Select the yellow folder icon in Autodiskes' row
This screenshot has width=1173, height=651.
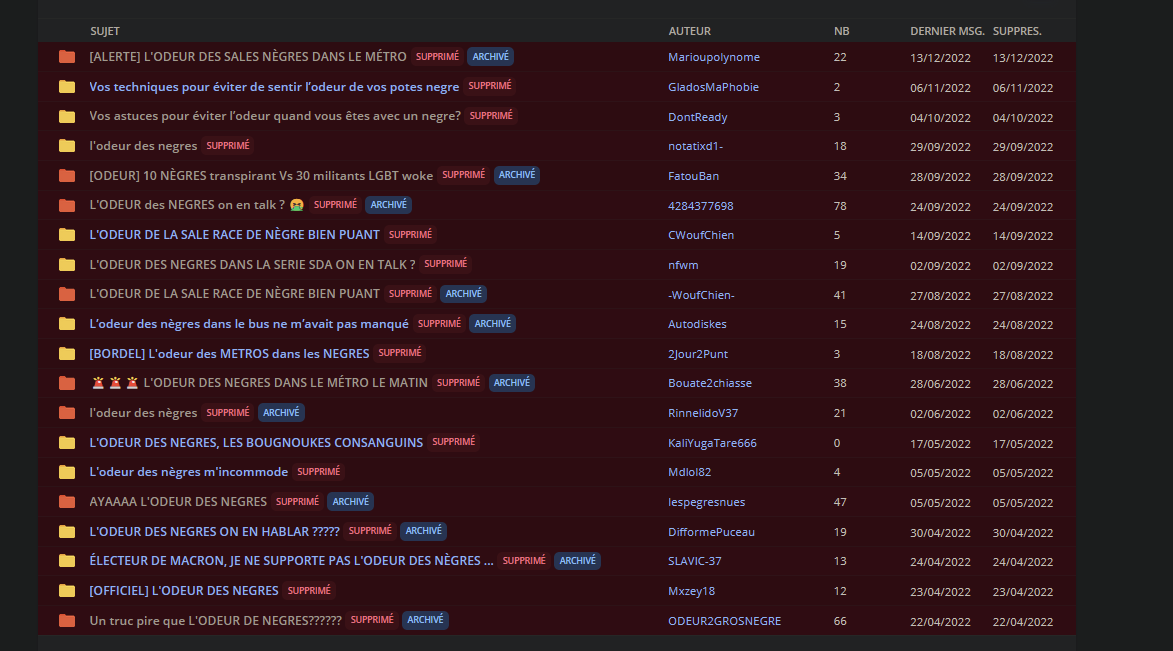(x=67, y=324)
